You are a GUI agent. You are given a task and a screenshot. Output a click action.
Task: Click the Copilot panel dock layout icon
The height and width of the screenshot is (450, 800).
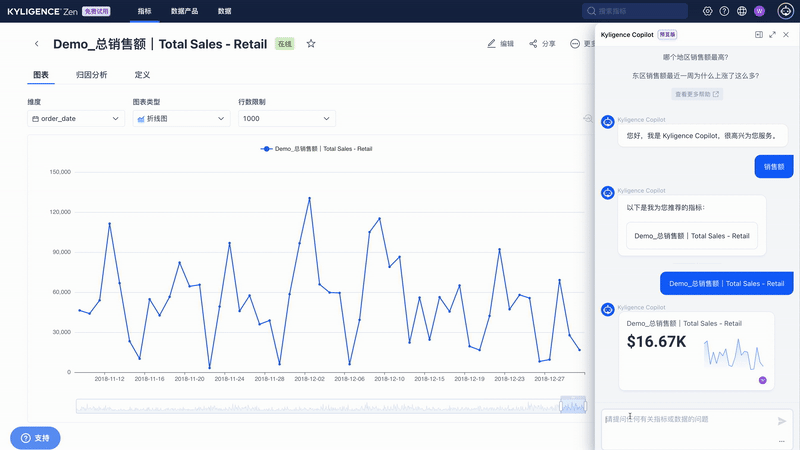pos(759,35)
